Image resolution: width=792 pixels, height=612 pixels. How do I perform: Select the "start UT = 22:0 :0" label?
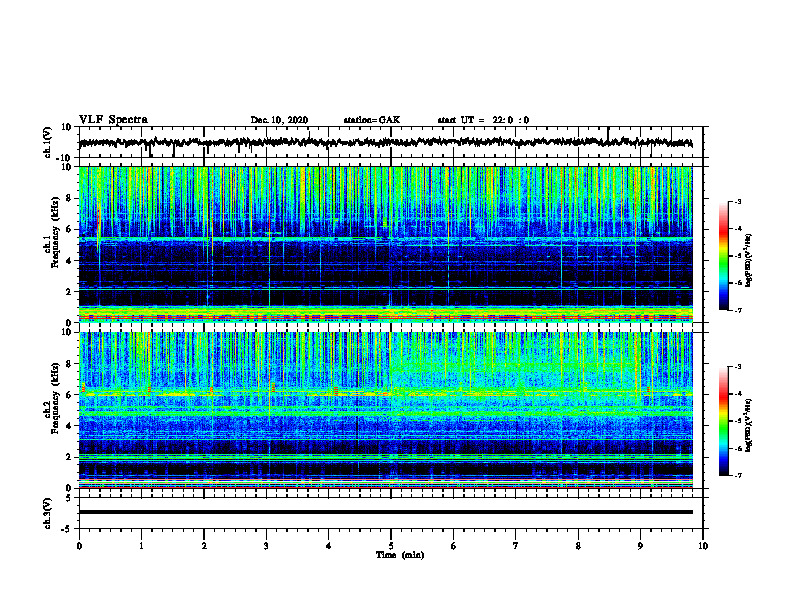pos(483,120)
